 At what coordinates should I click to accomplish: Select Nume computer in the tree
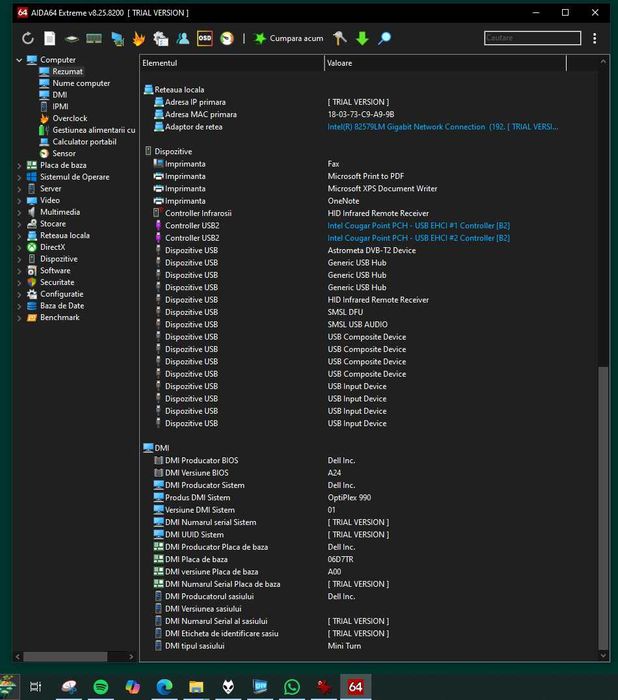(x=80, y=83)
